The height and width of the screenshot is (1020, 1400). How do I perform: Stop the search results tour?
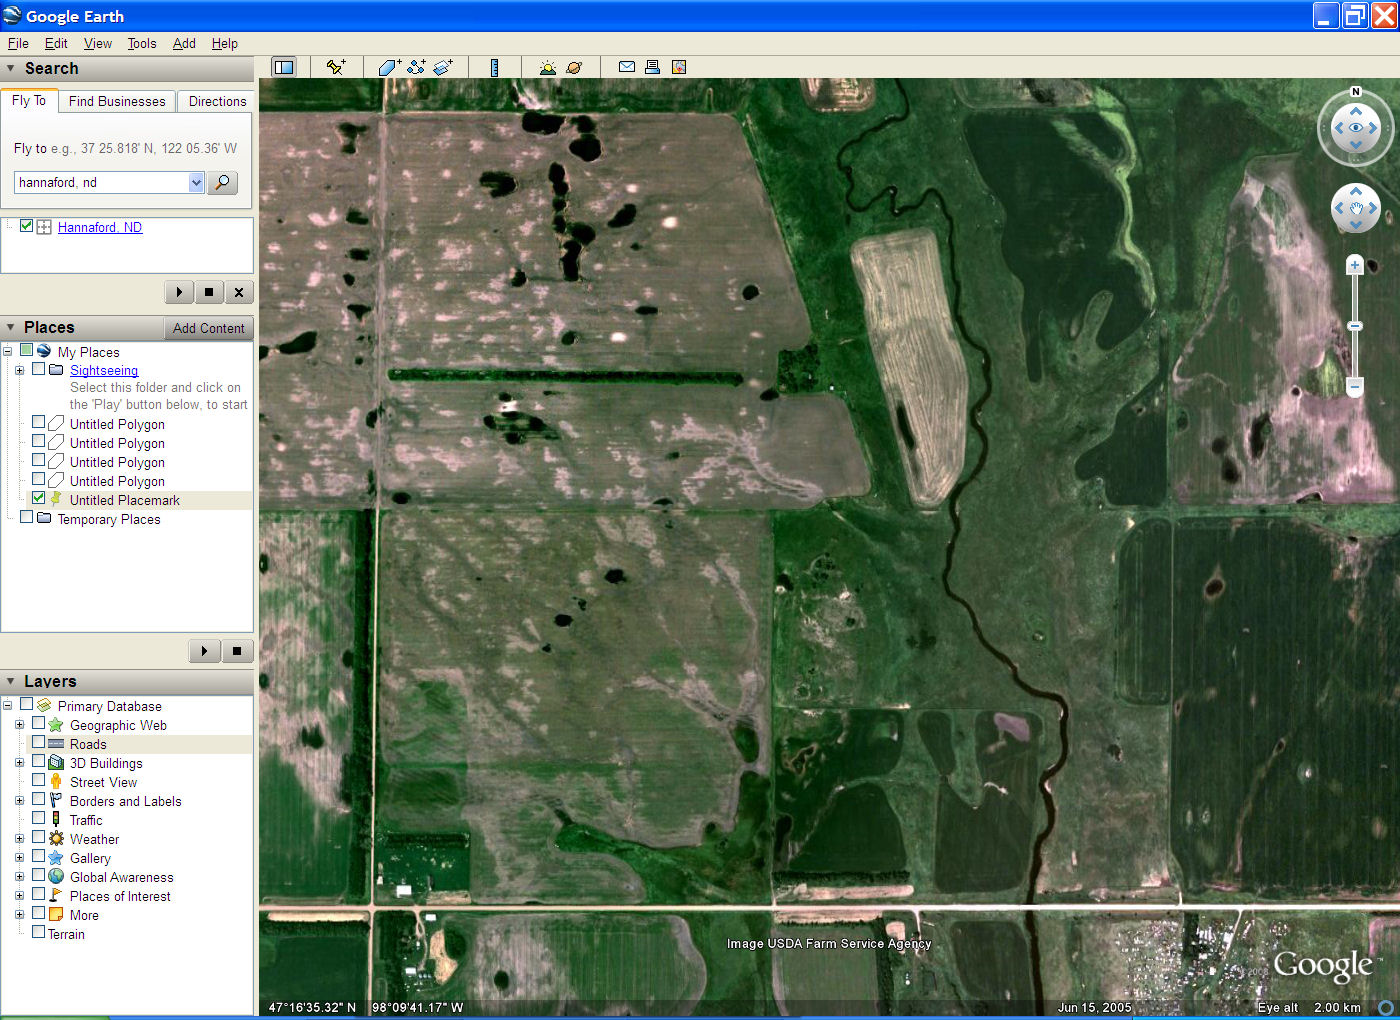click(x=208, y=292)
